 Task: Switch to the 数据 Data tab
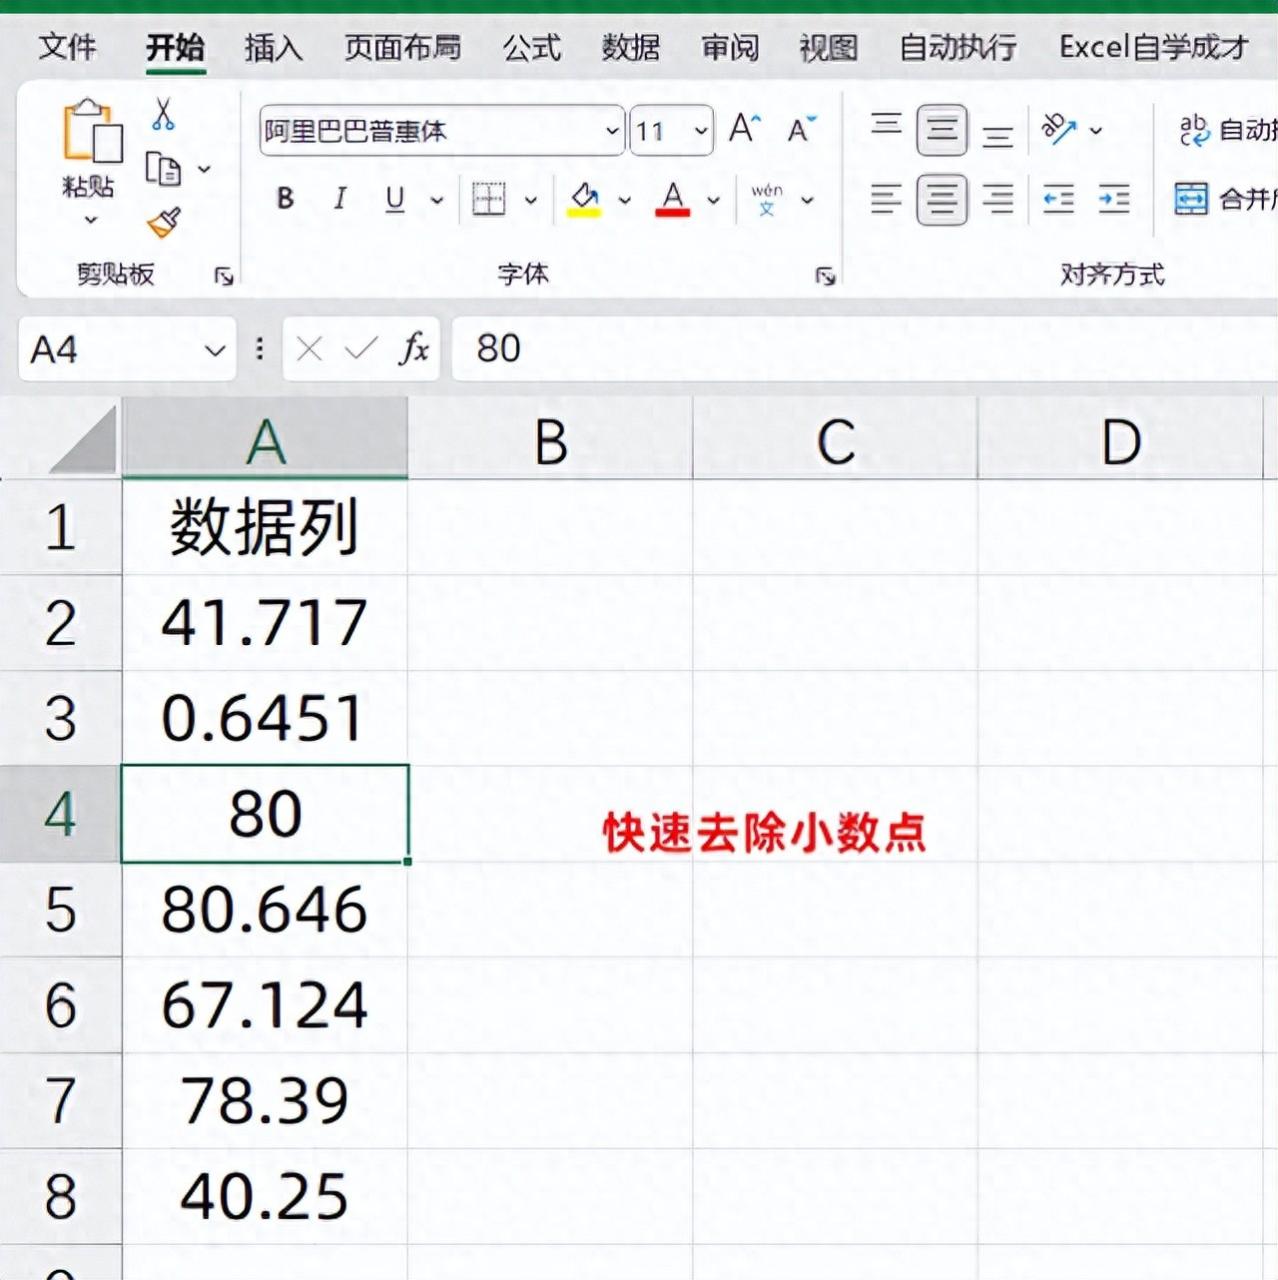[631, 46]
